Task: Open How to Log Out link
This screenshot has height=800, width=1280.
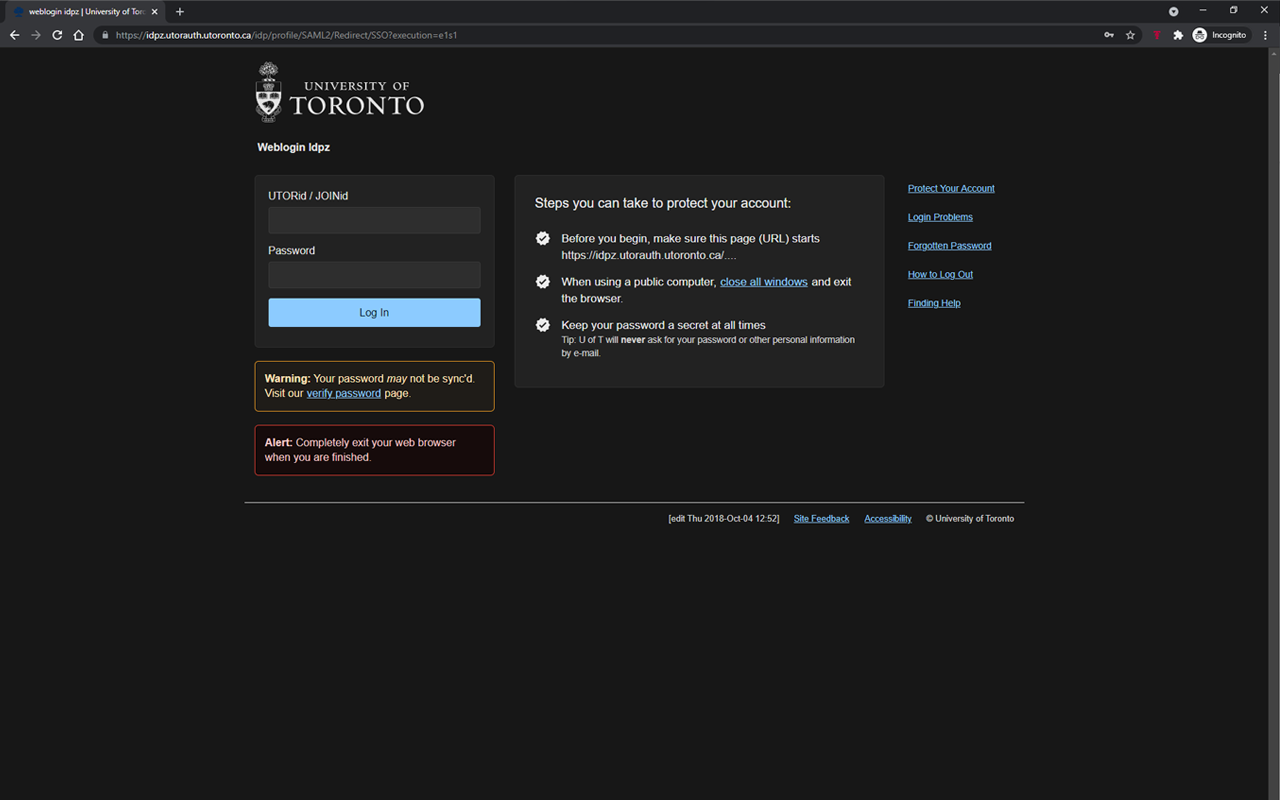Action: (x=940, y=274)
